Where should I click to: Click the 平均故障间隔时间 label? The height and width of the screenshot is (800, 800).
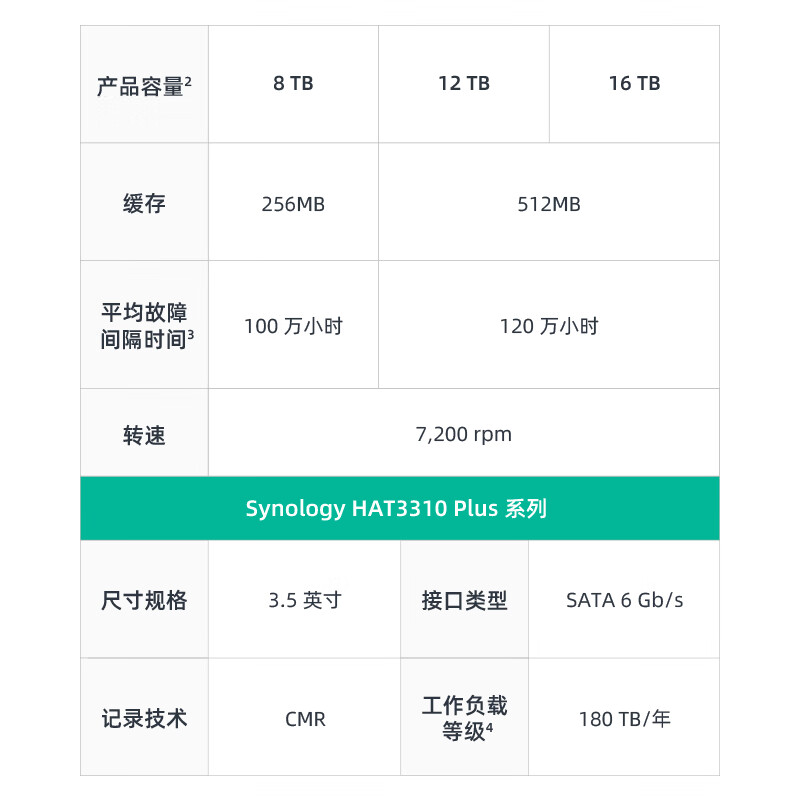(144, 326)
